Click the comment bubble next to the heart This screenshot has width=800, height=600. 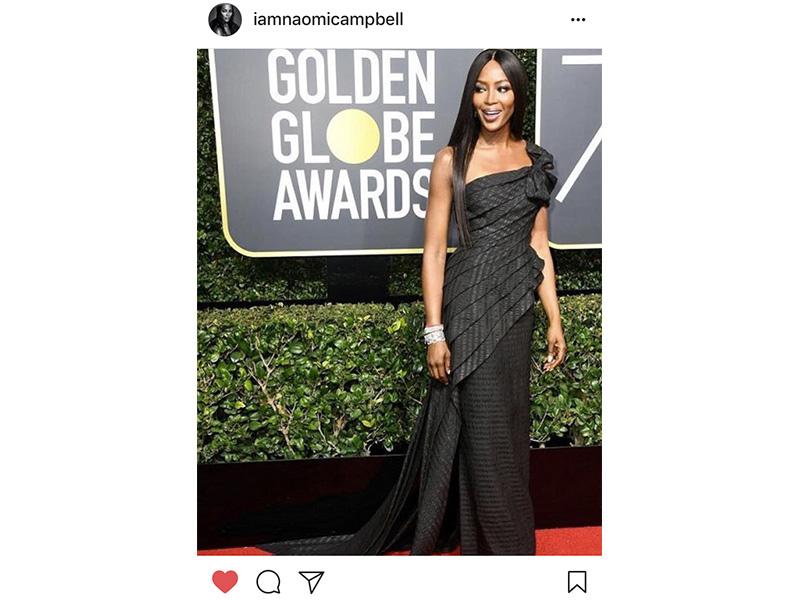point(268,582)
